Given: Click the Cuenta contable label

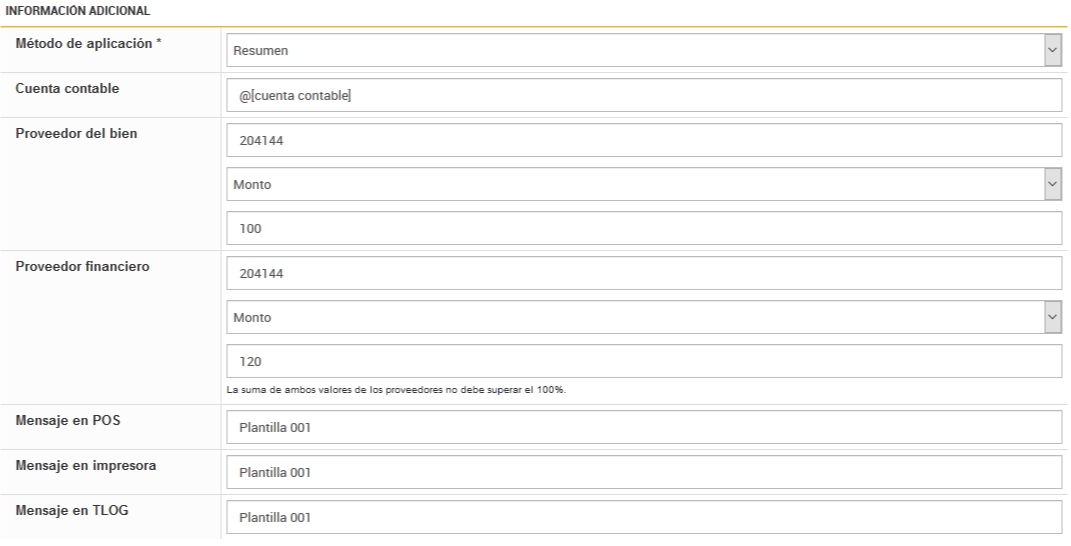Looking at the screenshot, I should pyautogui.click(x=67, y=88).
